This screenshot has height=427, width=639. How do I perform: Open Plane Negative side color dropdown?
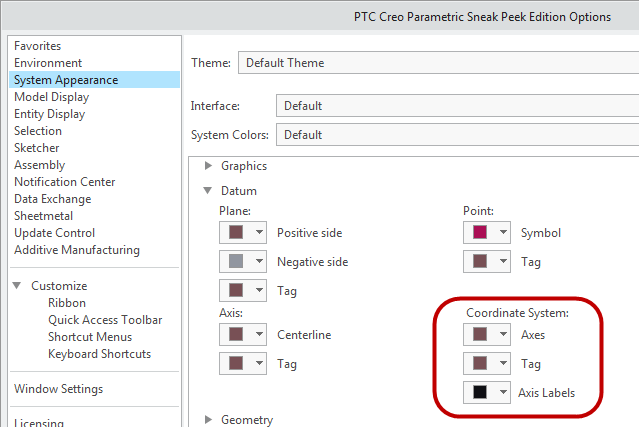click(x=243, y=262)
